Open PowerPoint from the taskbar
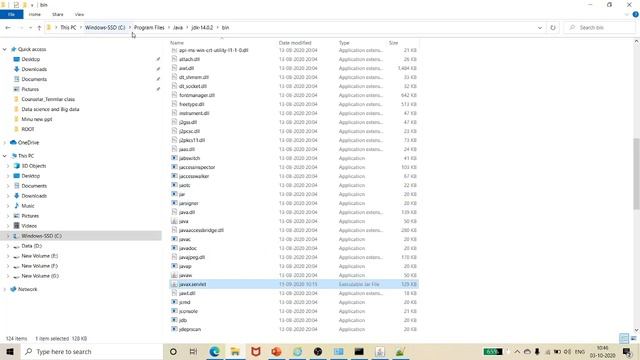Image resolution: width=640 pixels, height=360 pixels. pyautogui.click(x=276, y=351)
